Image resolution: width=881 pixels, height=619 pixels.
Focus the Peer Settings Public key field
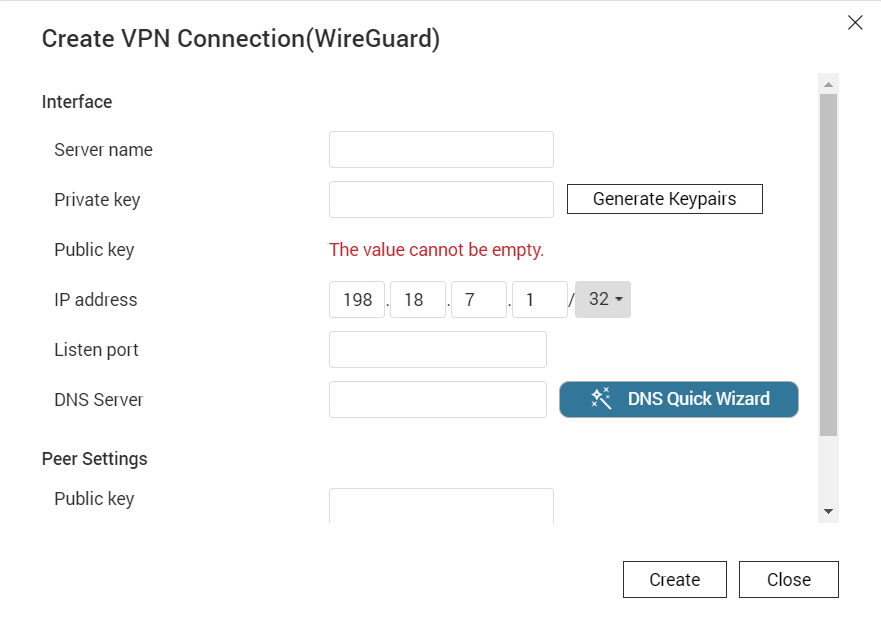pos(441,505)
